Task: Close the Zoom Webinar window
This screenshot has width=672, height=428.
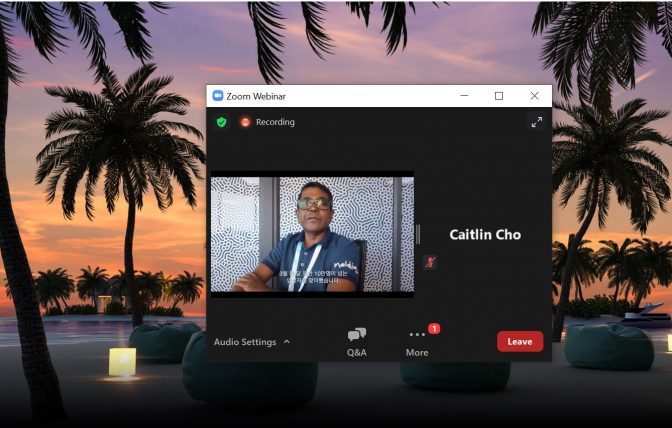Action: (x=534, y=96)
